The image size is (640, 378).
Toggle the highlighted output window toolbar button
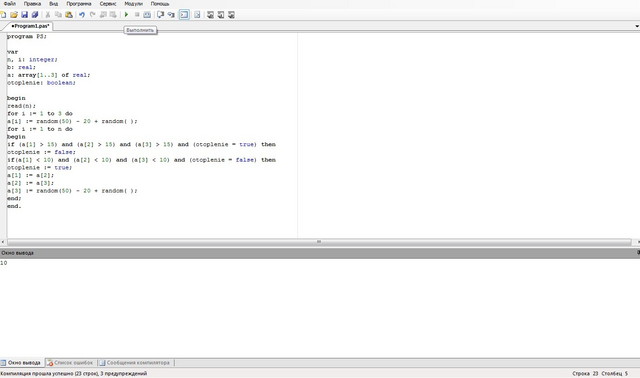[184, 15]
